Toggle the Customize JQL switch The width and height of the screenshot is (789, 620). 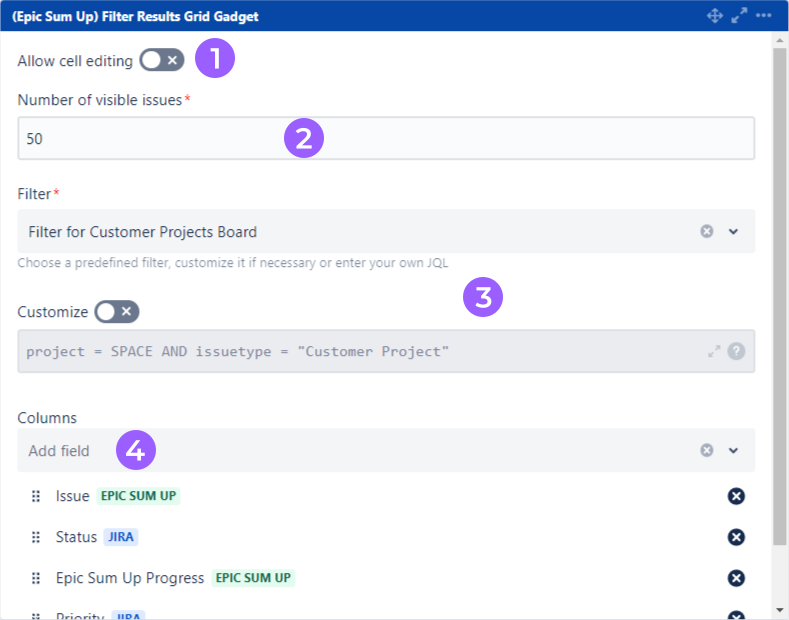[116, 312]
